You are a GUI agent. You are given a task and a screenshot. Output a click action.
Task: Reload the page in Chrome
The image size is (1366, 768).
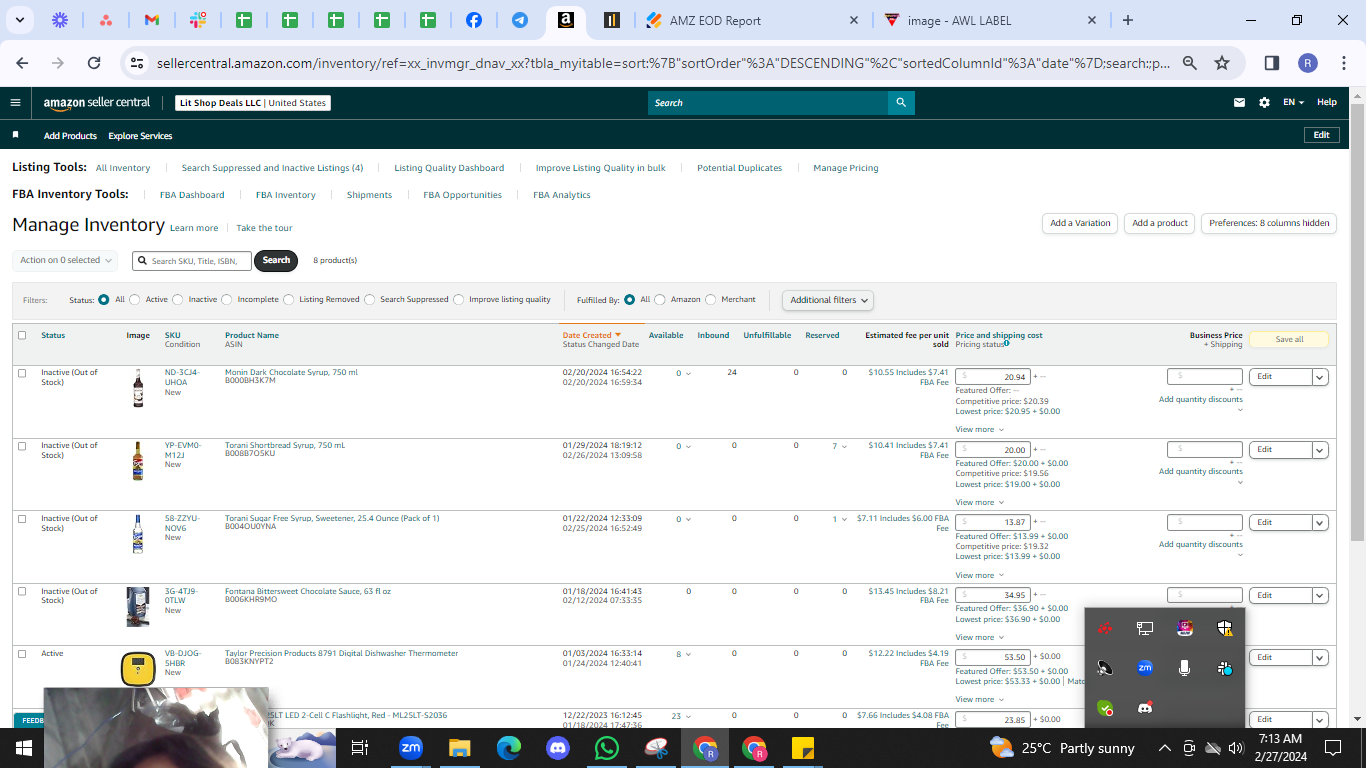94,63
